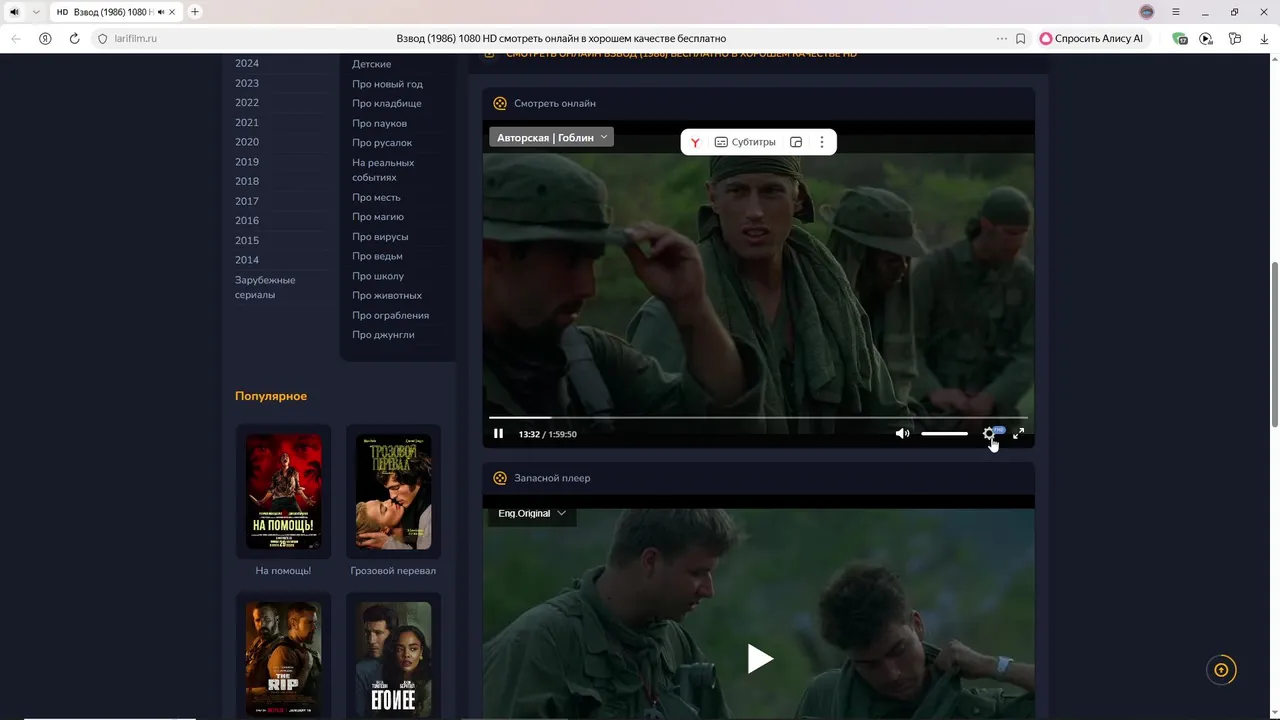1280x720 pixels.
Task: Click the film reel icon beside Смотреть онлайн
Action: [500, 103]
